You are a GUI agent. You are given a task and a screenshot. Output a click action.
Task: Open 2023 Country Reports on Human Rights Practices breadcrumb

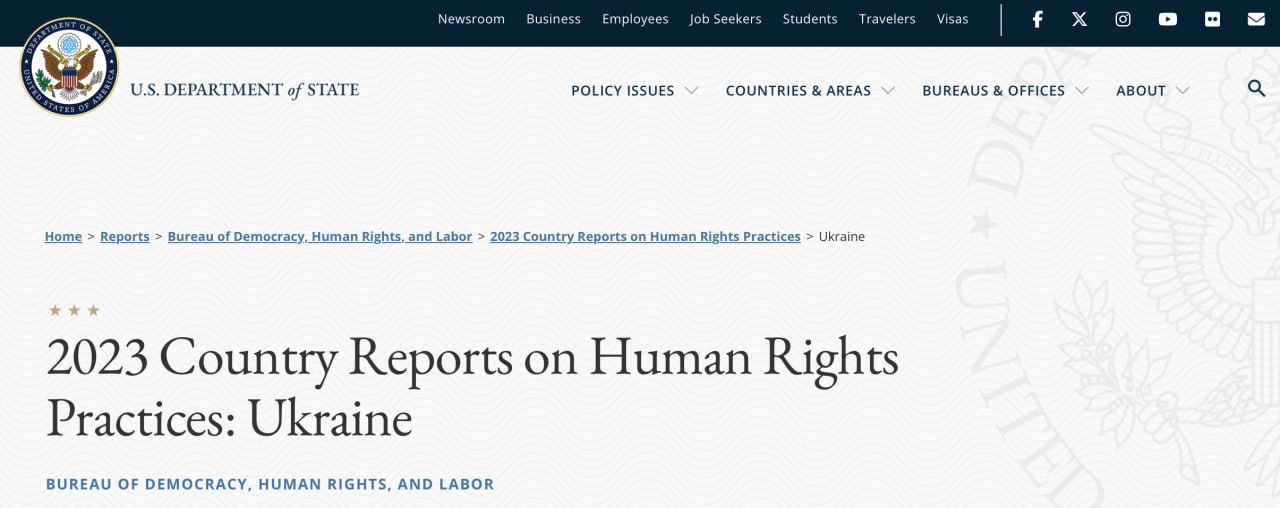[645, 237]
